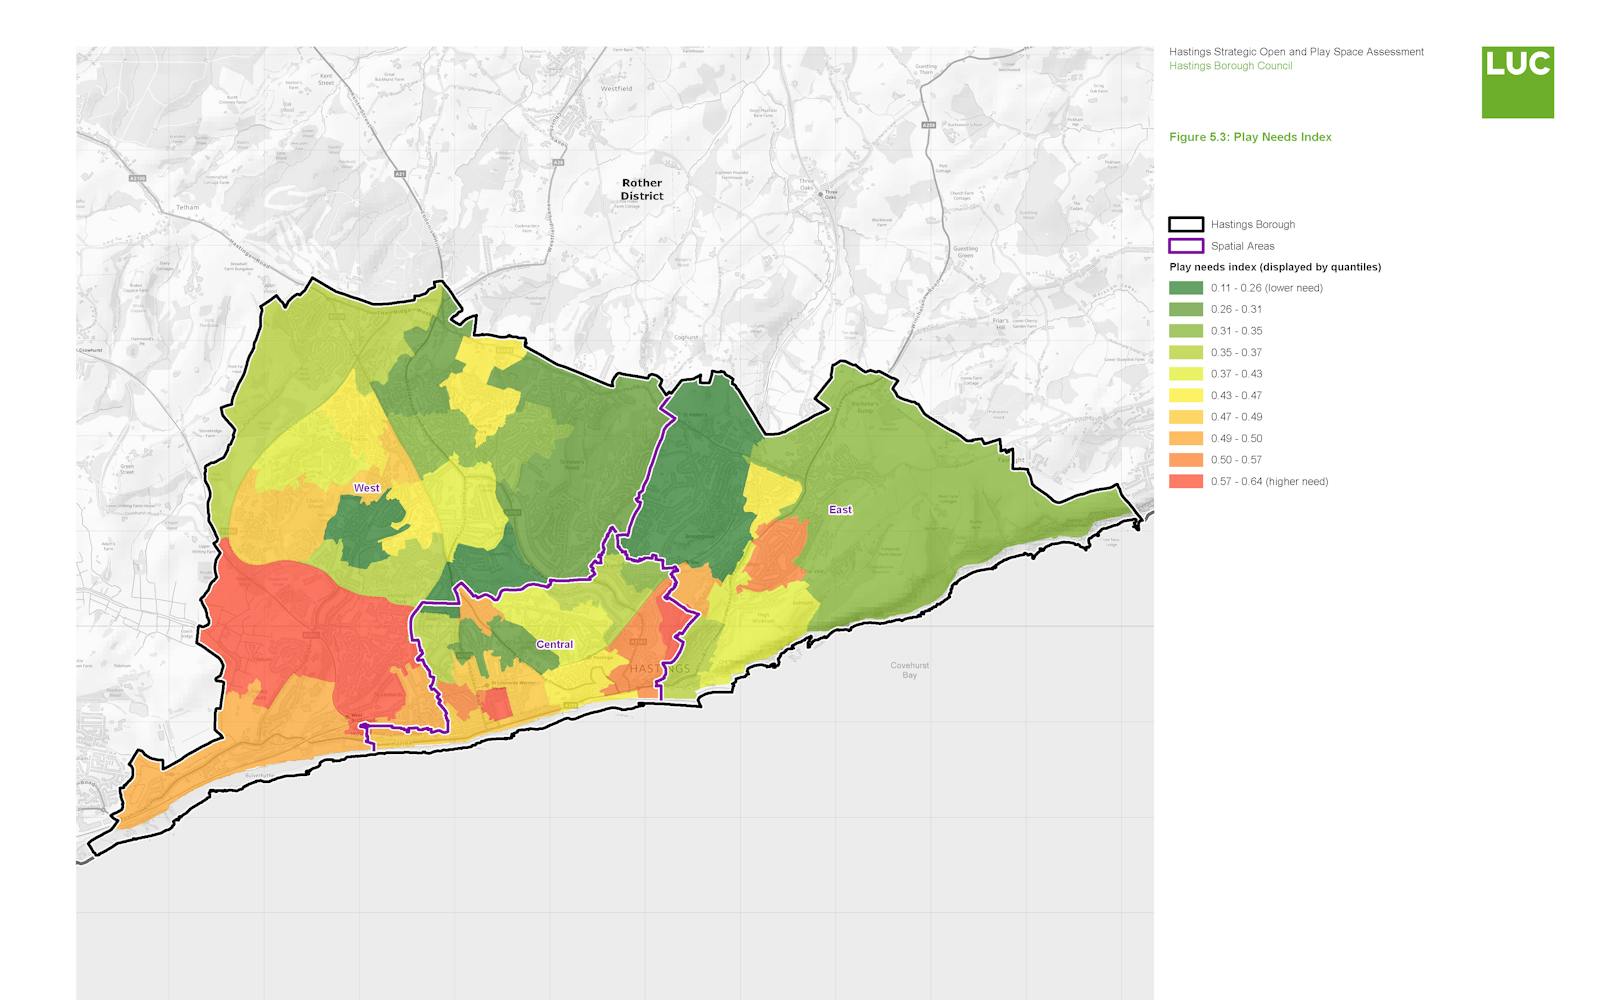Viewport: 1600px width, 1000px height.
Task: Select the 0.47 - 0.49 legend swatch
Action: (1186, 417)
